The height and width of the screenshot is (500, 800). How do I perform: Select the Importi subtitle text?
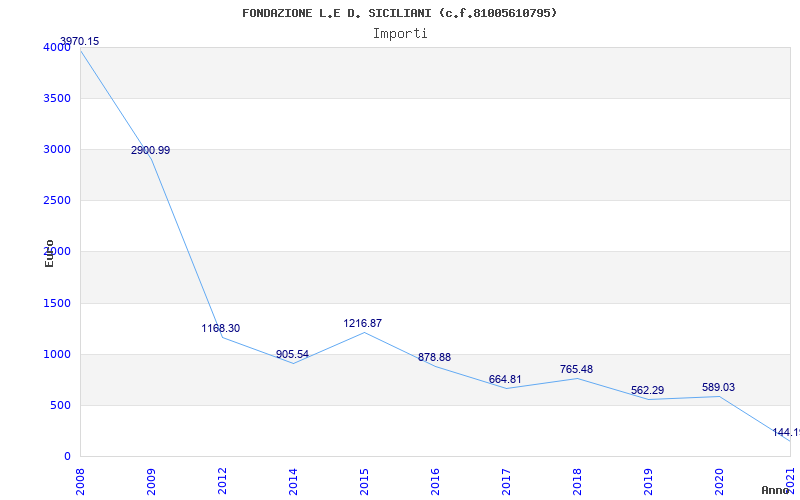click(x=400, y=33)
